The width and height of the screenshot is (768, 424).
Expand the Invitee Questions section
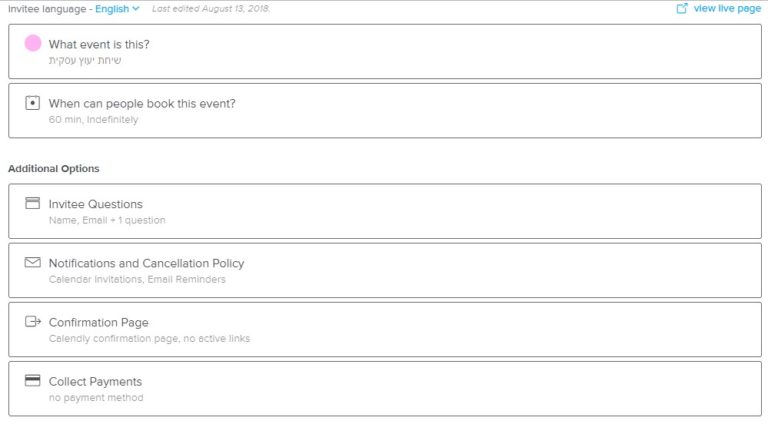(385, 211)
